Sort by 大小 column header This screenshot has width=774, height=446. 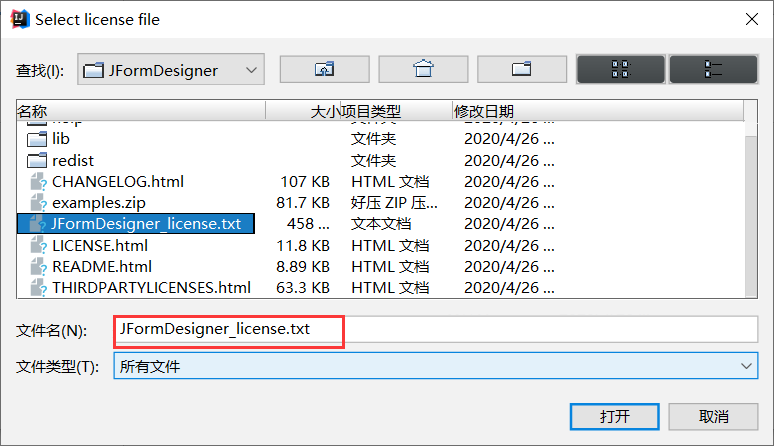[x=304, y=111]
